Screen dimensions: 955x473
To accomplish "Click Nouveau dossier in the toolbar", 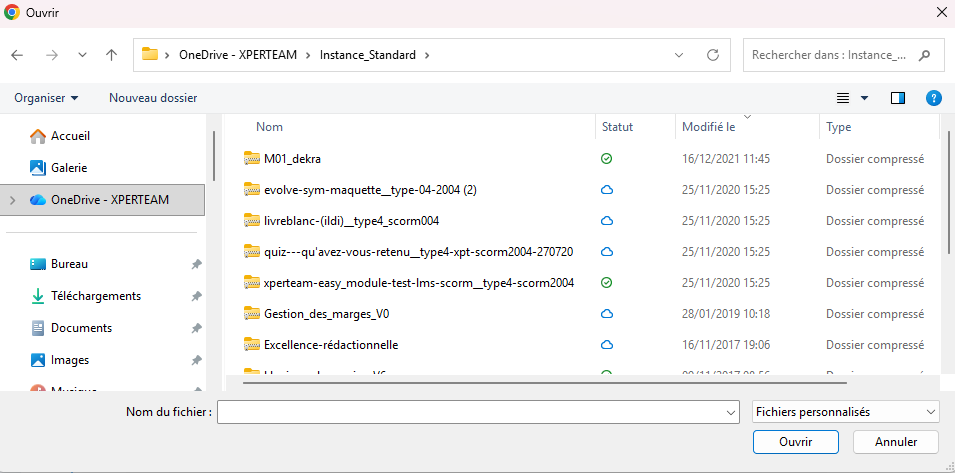I will (153, 98).
